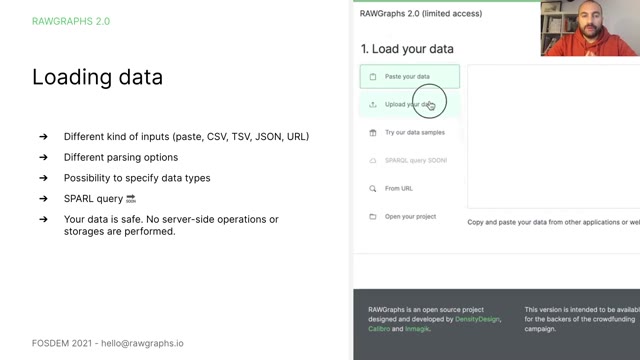This screenshot has width=640, height=360.
Task: Click the magnifier icon beside From URL
Action: pos(373,189)
